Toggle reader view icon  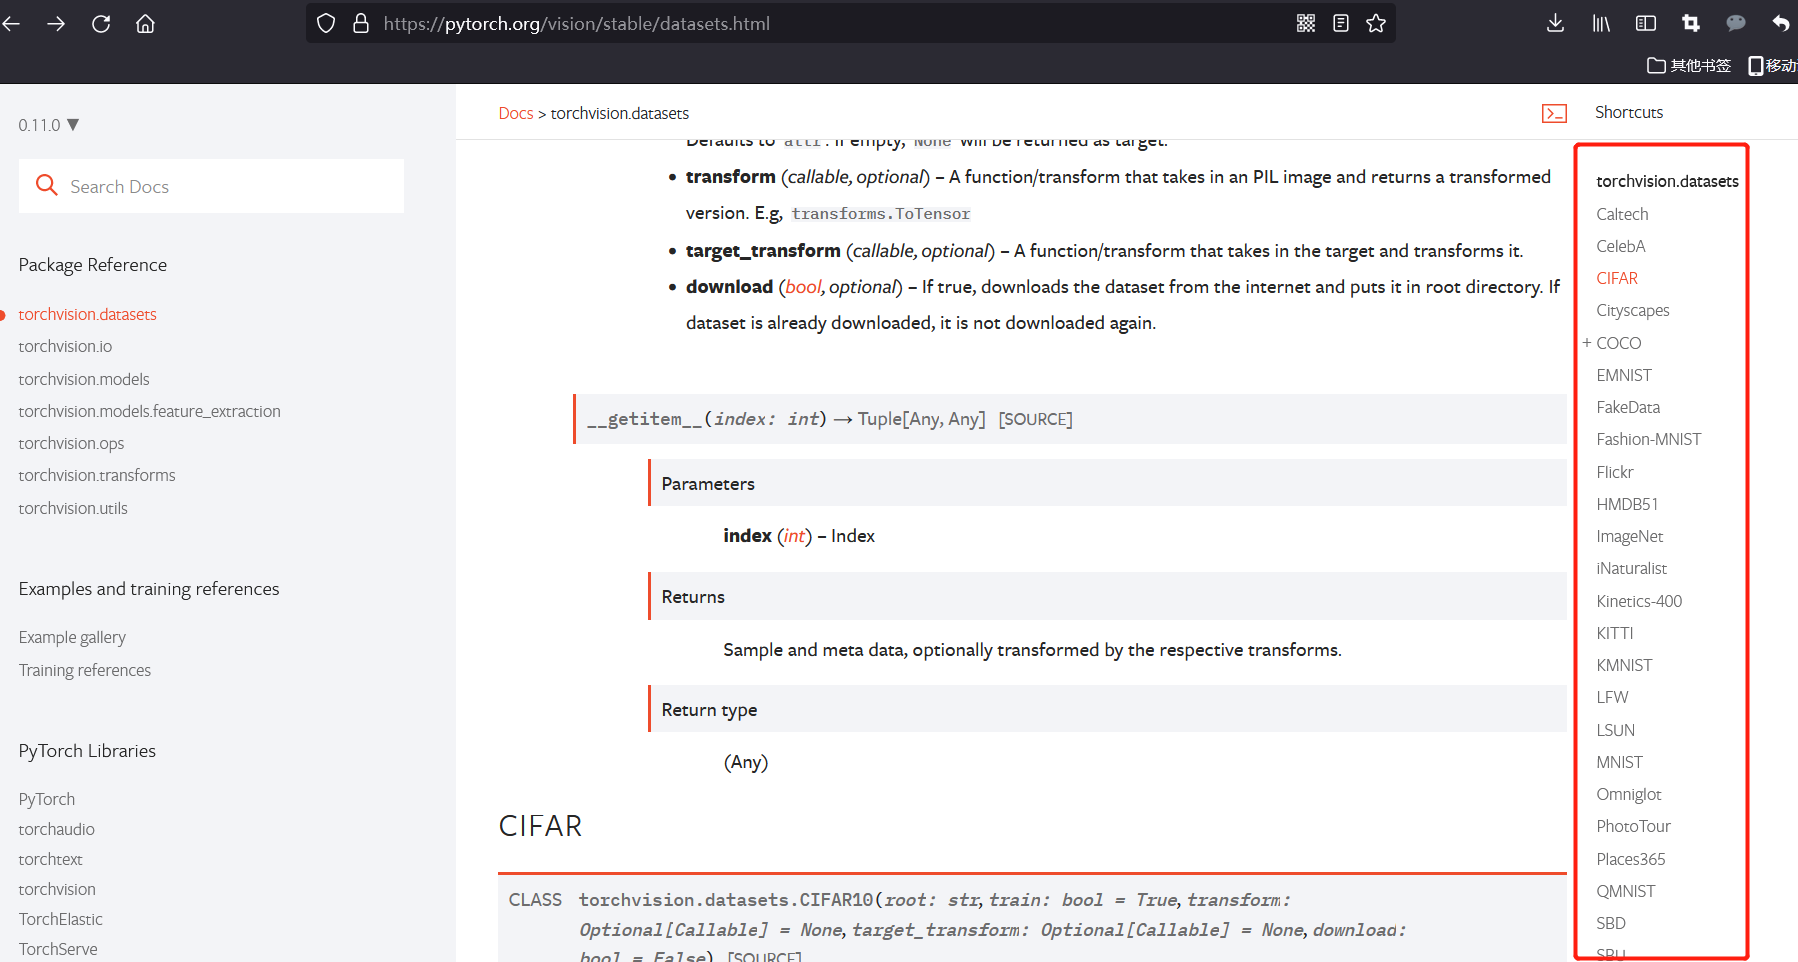click(x=1341, y=23)
